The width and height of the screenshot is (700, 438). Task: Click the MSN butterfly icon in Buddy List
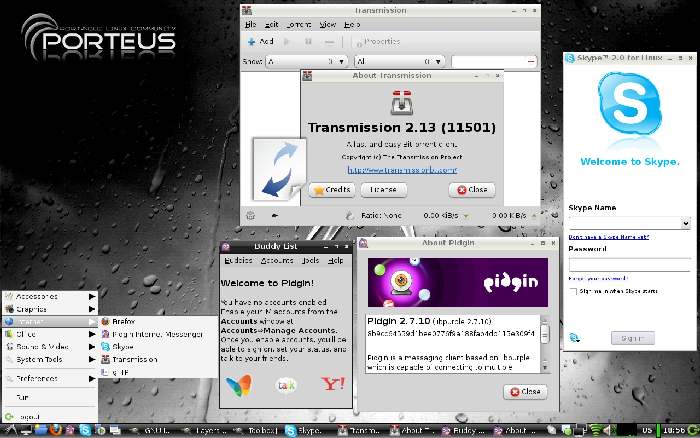tap(238, 385)
